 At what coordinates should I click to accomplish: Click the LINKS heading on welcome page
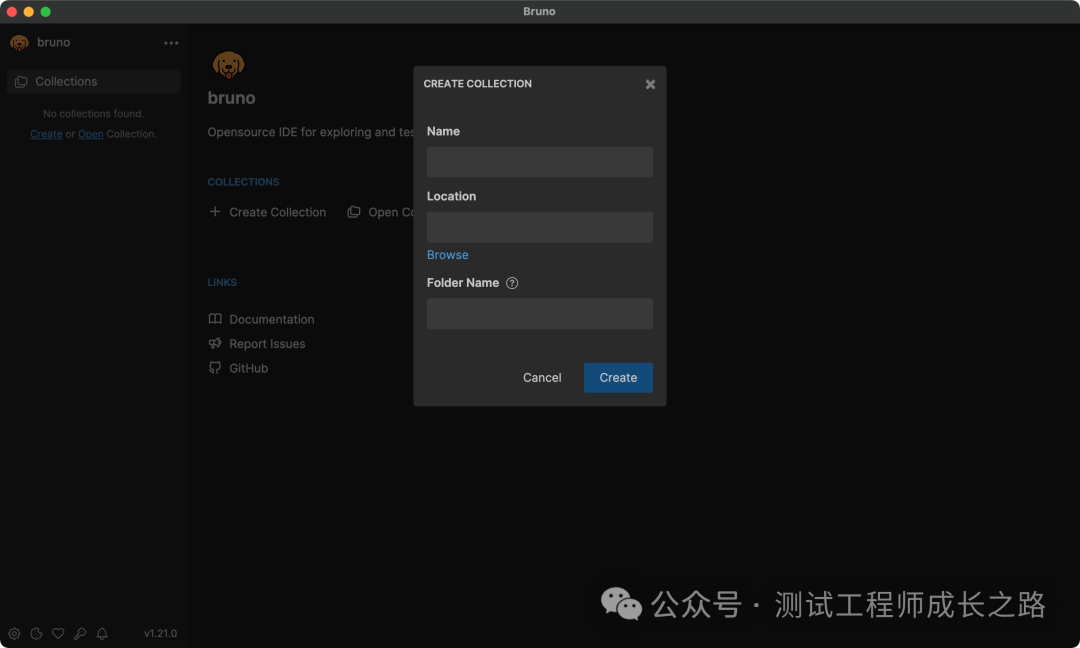[222, 282]
